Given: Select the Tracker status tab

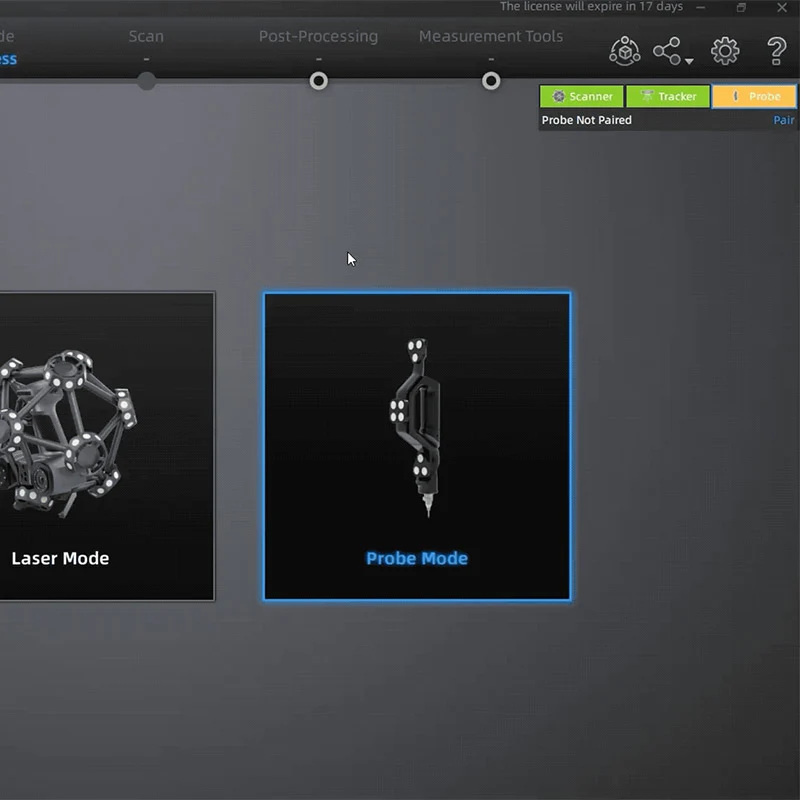Looking at the screenshot, I should coord(668,96).
